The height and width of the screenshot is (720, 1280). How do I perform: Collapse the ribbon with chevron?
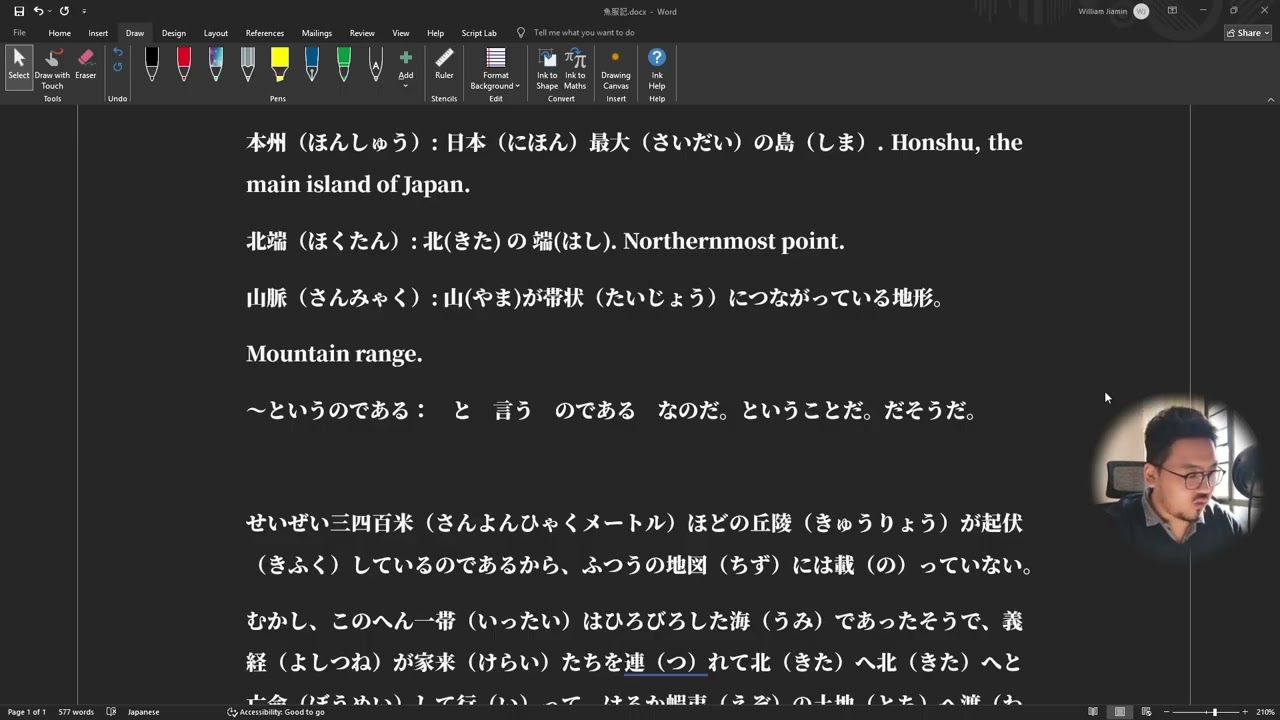(x=1271, y=99)
